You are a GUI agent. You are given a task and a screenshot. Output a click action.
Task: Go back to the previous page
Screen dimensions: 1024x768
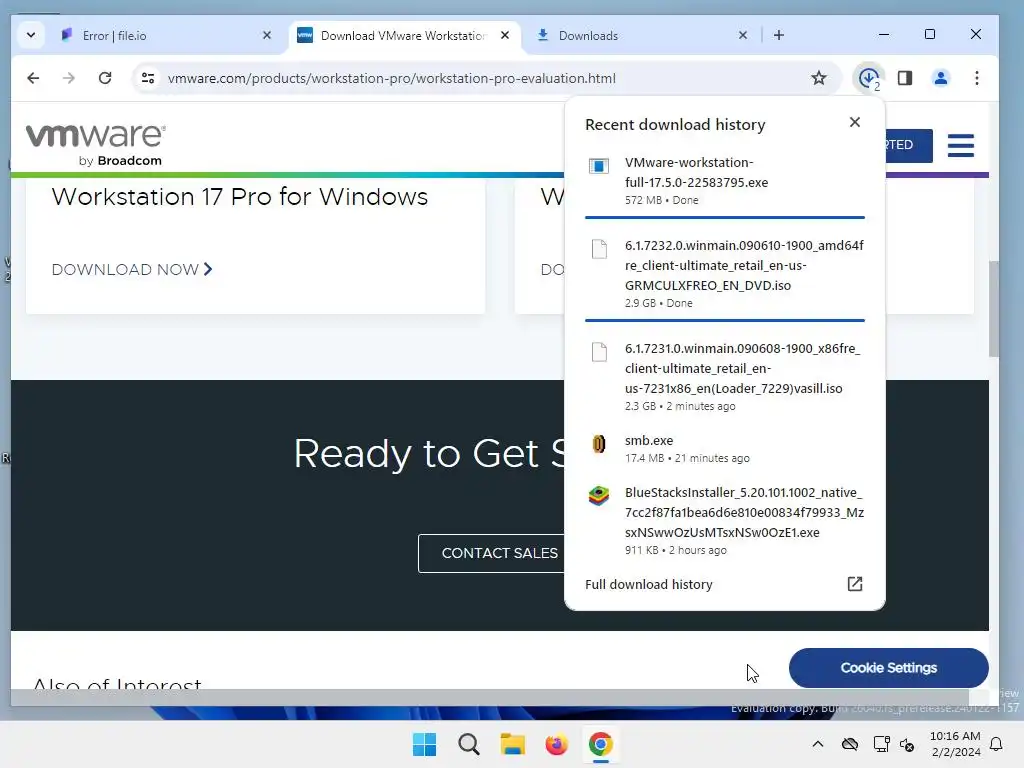[x=33, y=78]
